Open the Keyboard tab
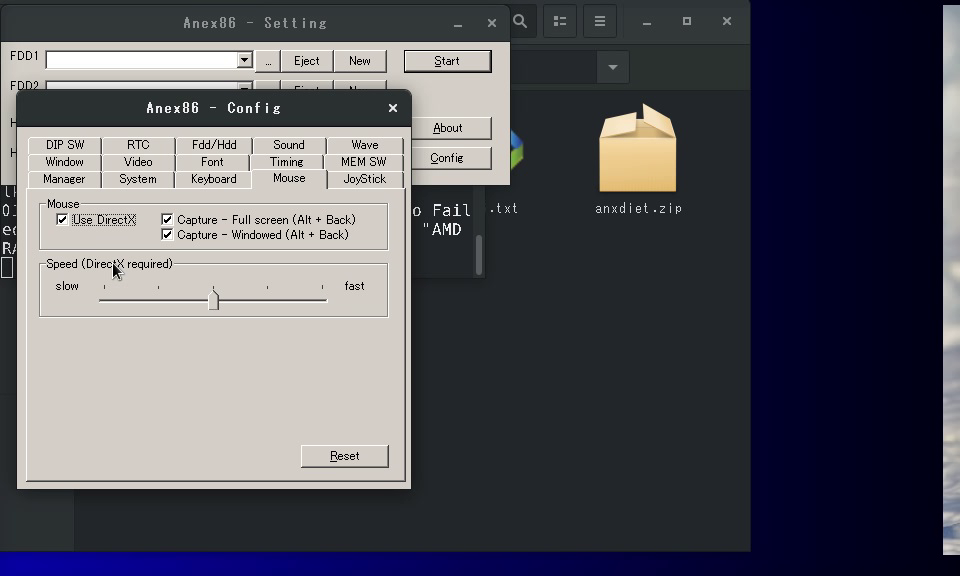 tap(214, 179)
